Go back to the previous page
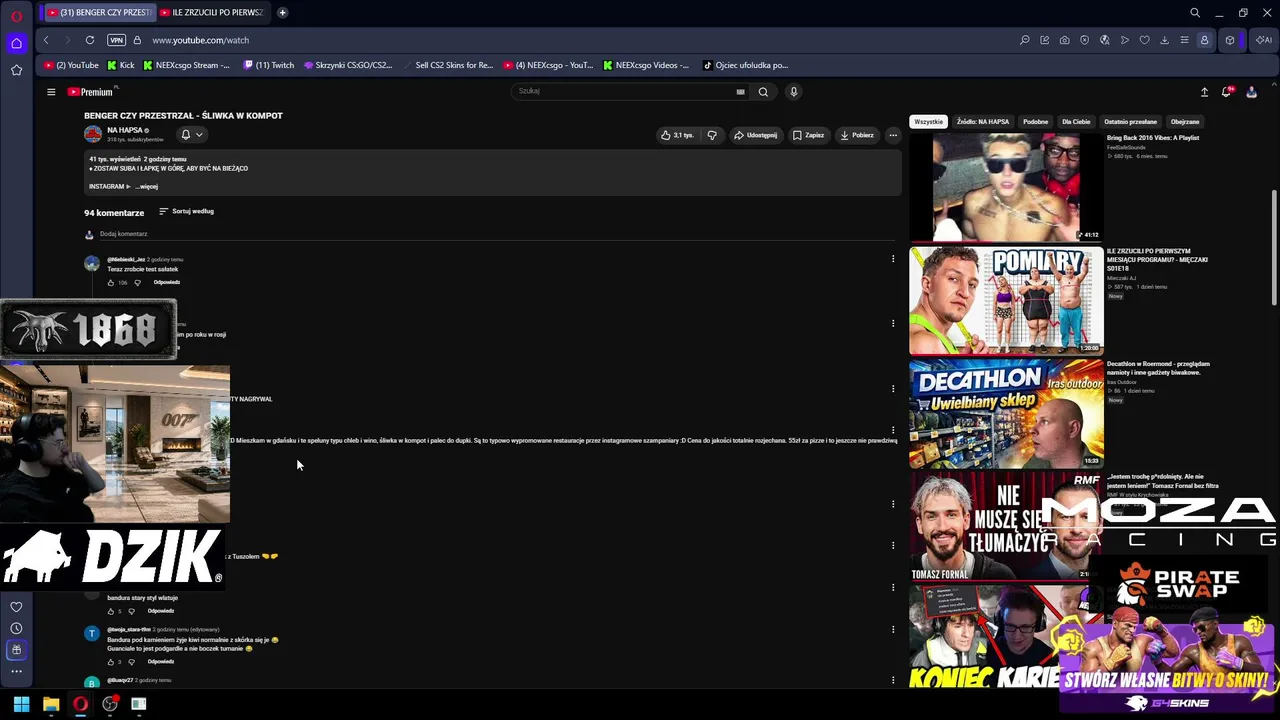This screenshot has width=1280, height=720. coord(46,40)
